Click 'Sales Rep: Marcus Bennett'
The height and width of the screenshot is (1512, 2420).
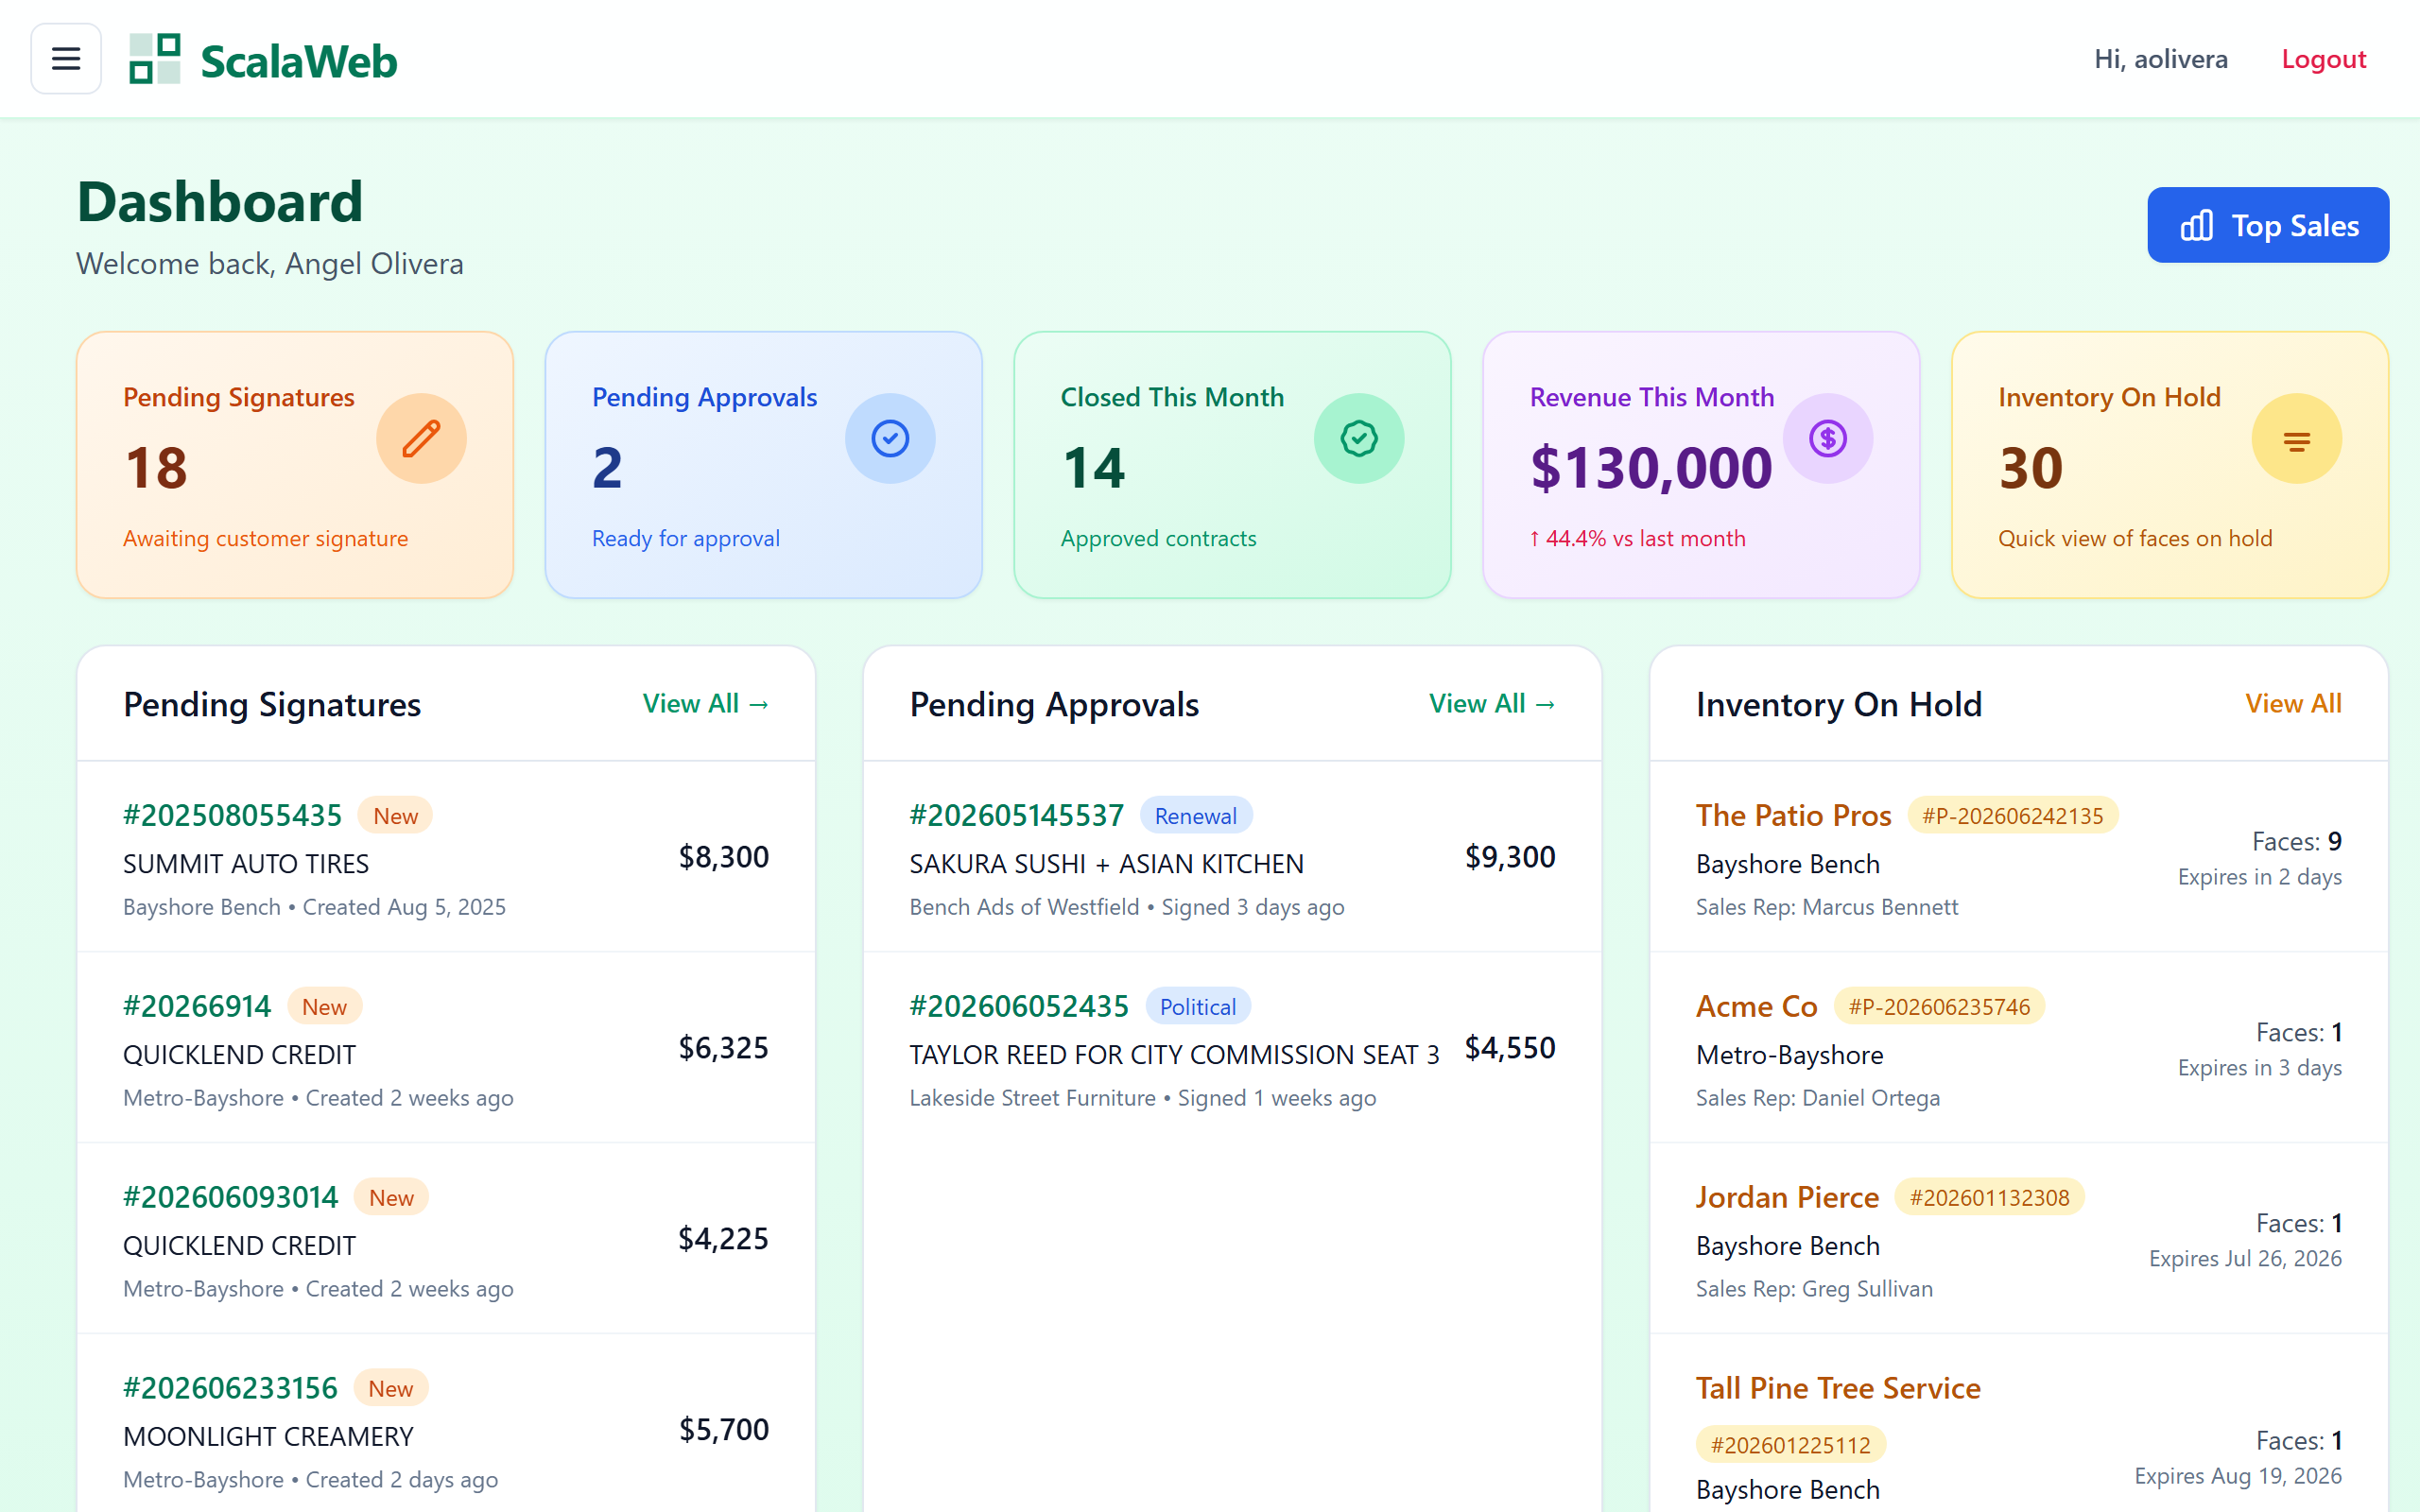tap(1827, 907)
